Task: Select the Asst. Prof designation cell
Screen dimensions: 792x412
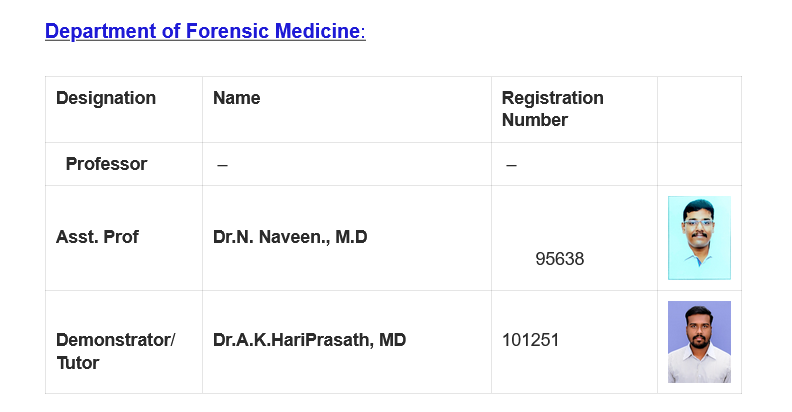Action: (97, 237)
